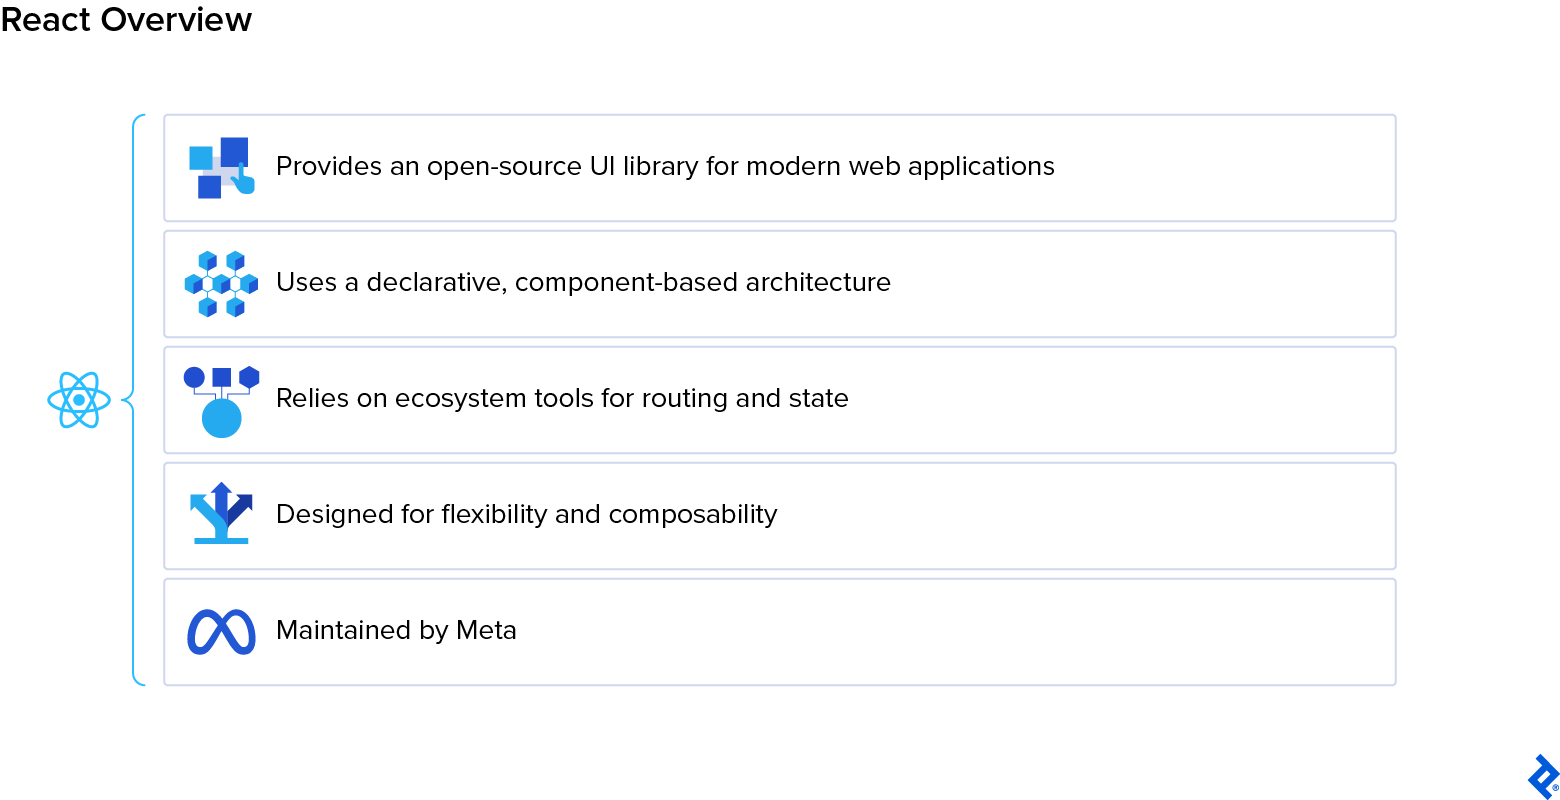
Task: Select the "Uses a declarative, component-based architecture" text
Action: coord(583,282)
